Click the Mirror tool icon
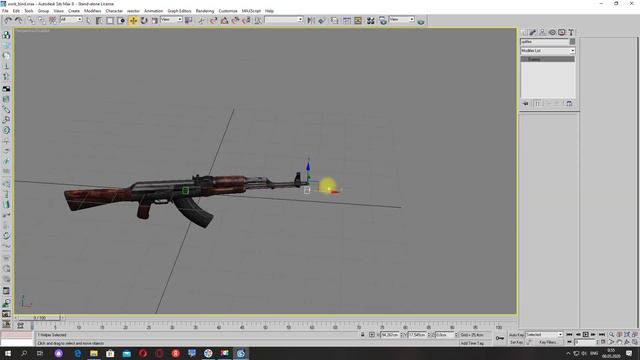Screen dimensions: 640x360 [311, 20]
